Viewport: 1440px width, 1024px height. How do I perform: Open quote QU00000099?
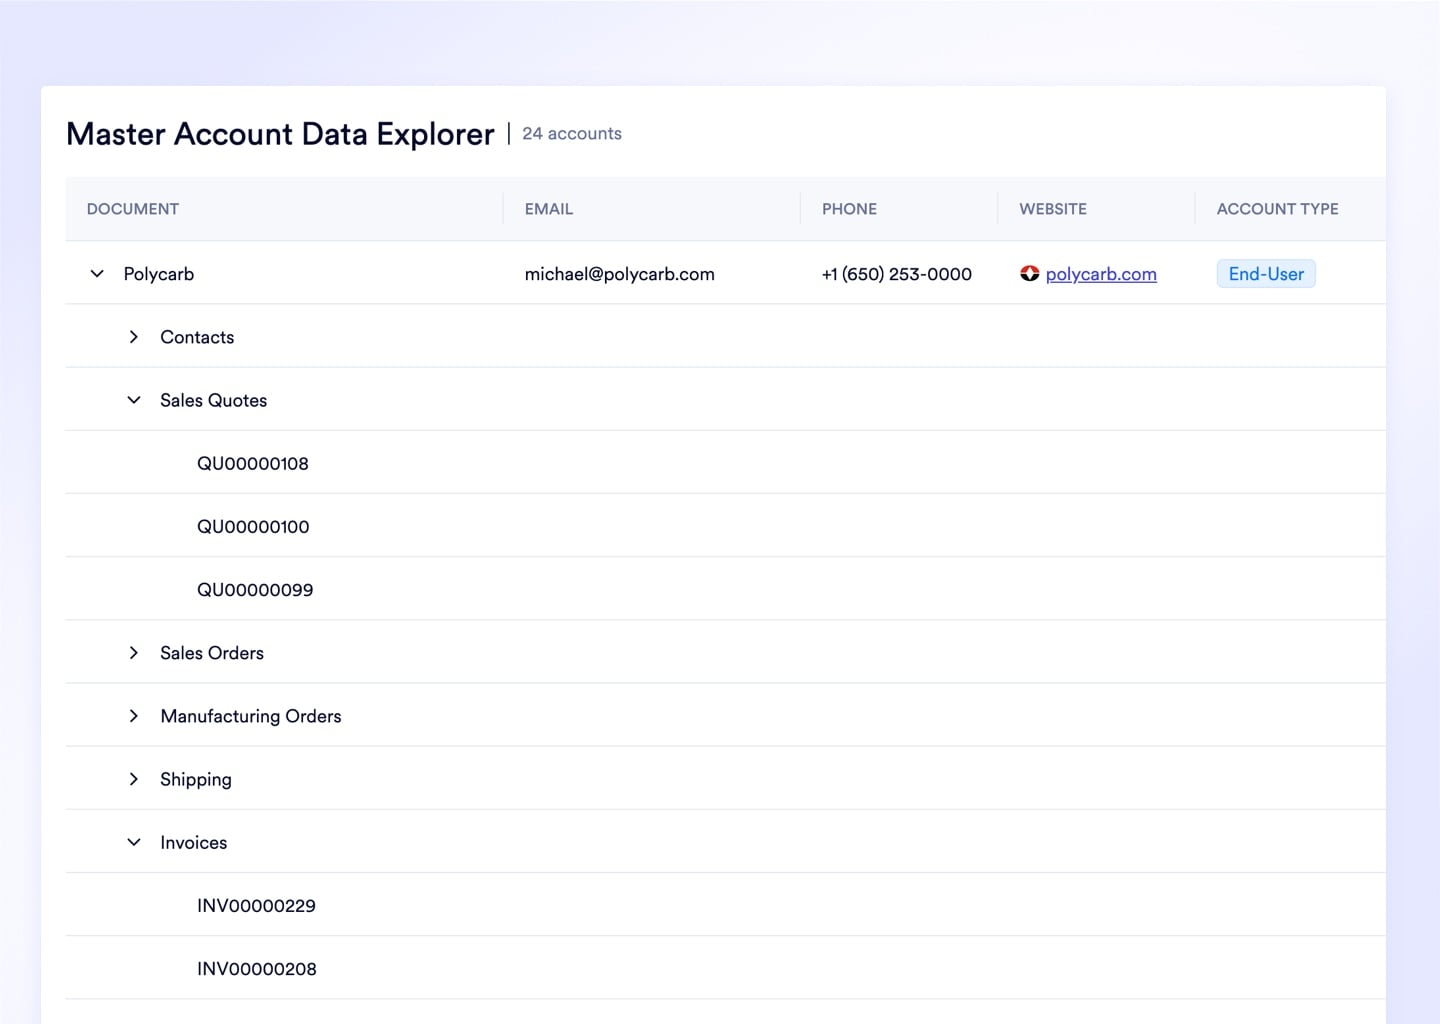(255, 590)
